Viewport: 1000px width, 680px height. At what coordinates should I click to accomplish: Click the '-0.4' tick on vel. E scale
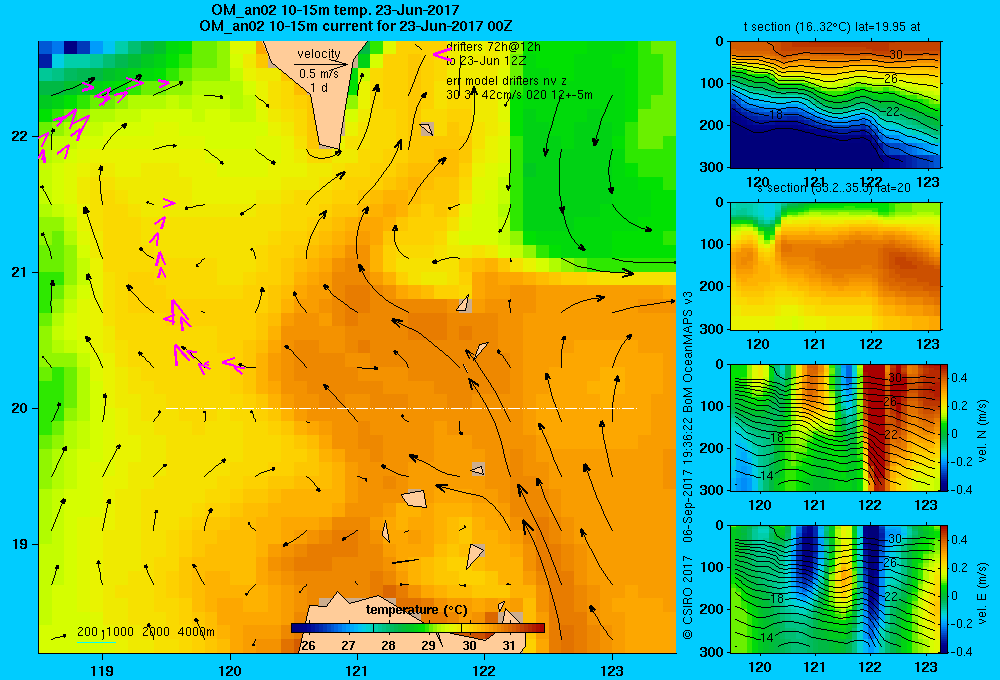(x=961, y=651)
